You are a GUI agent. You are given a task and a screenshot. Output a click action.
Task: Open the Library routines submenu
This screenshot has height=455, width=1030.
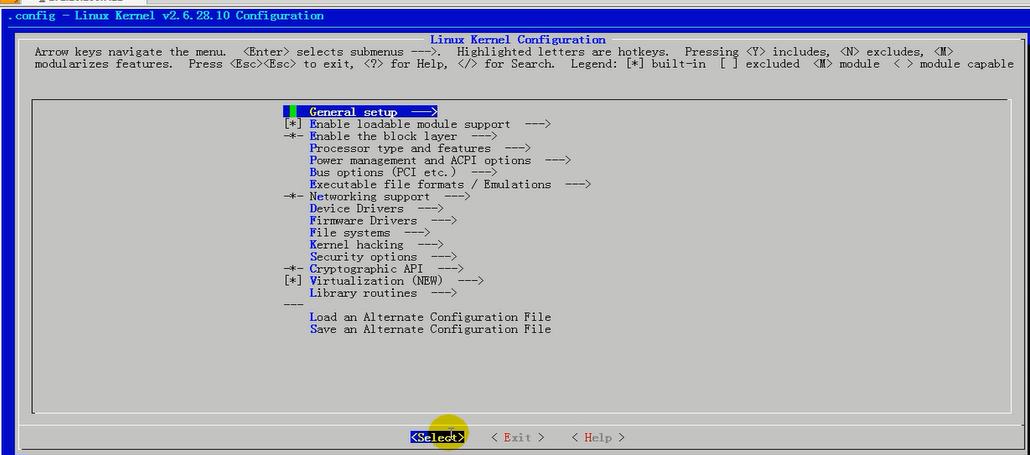383,293
